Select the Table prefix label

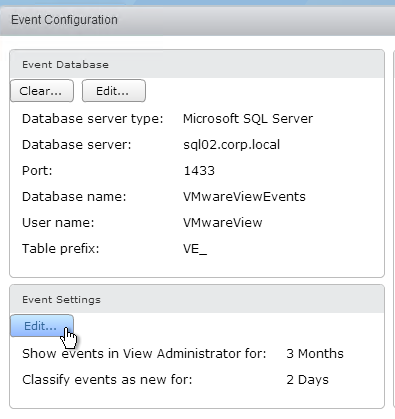61,249
